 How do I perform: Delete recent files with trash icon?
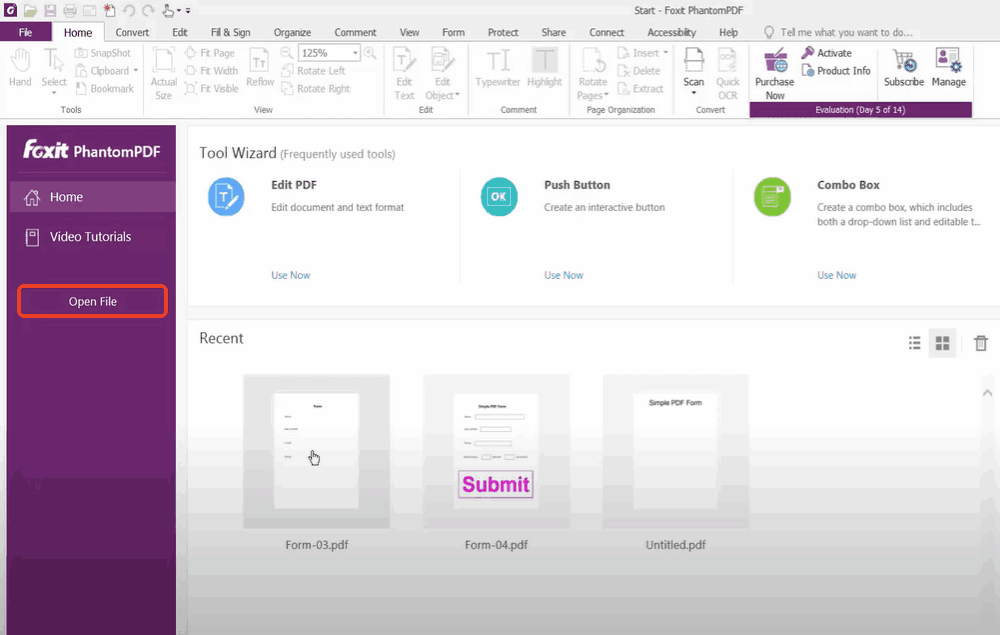[x=981, y=343]
